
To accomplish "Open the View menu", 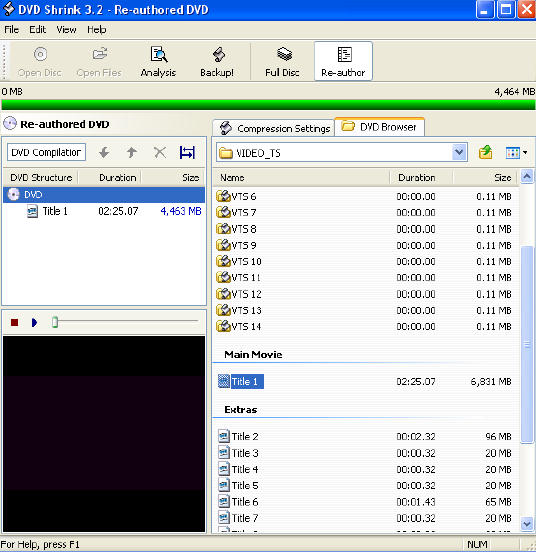I will tap(67, 30).
